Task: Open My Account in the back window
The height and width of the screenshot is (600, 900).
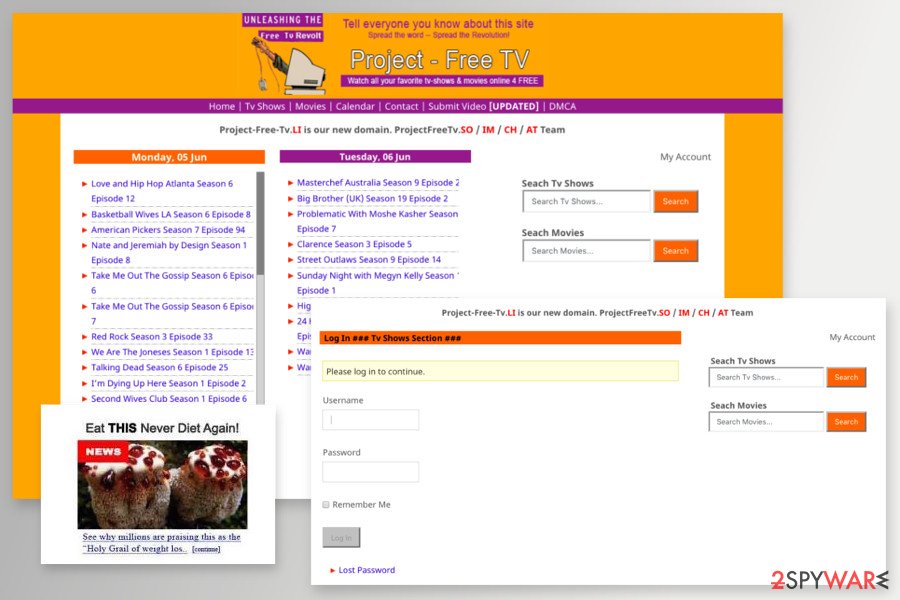Action: pyautogui.click(x=685, y=157)
